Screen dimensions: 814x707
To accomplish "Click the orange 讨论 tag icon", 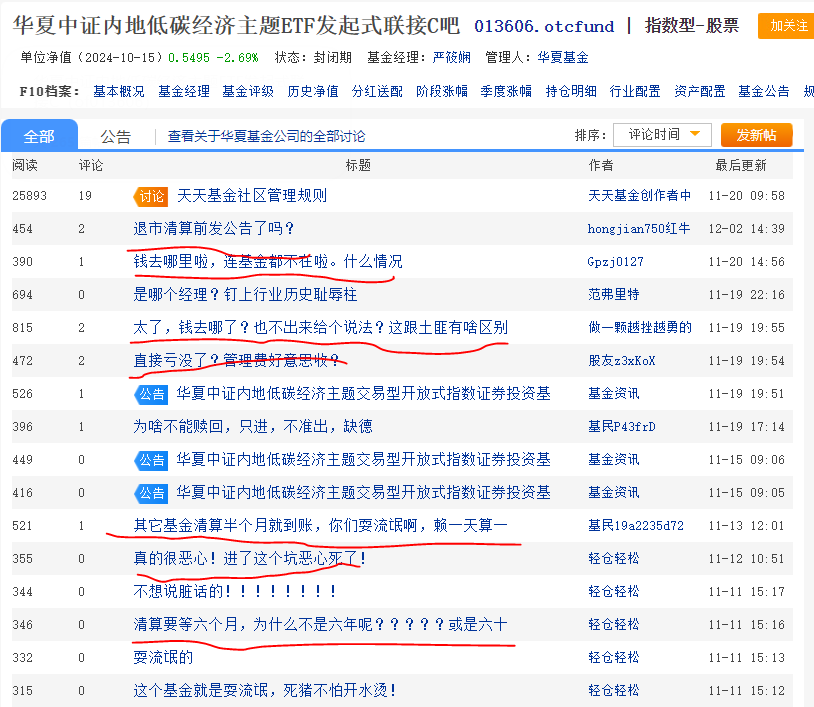I will 150,196.
